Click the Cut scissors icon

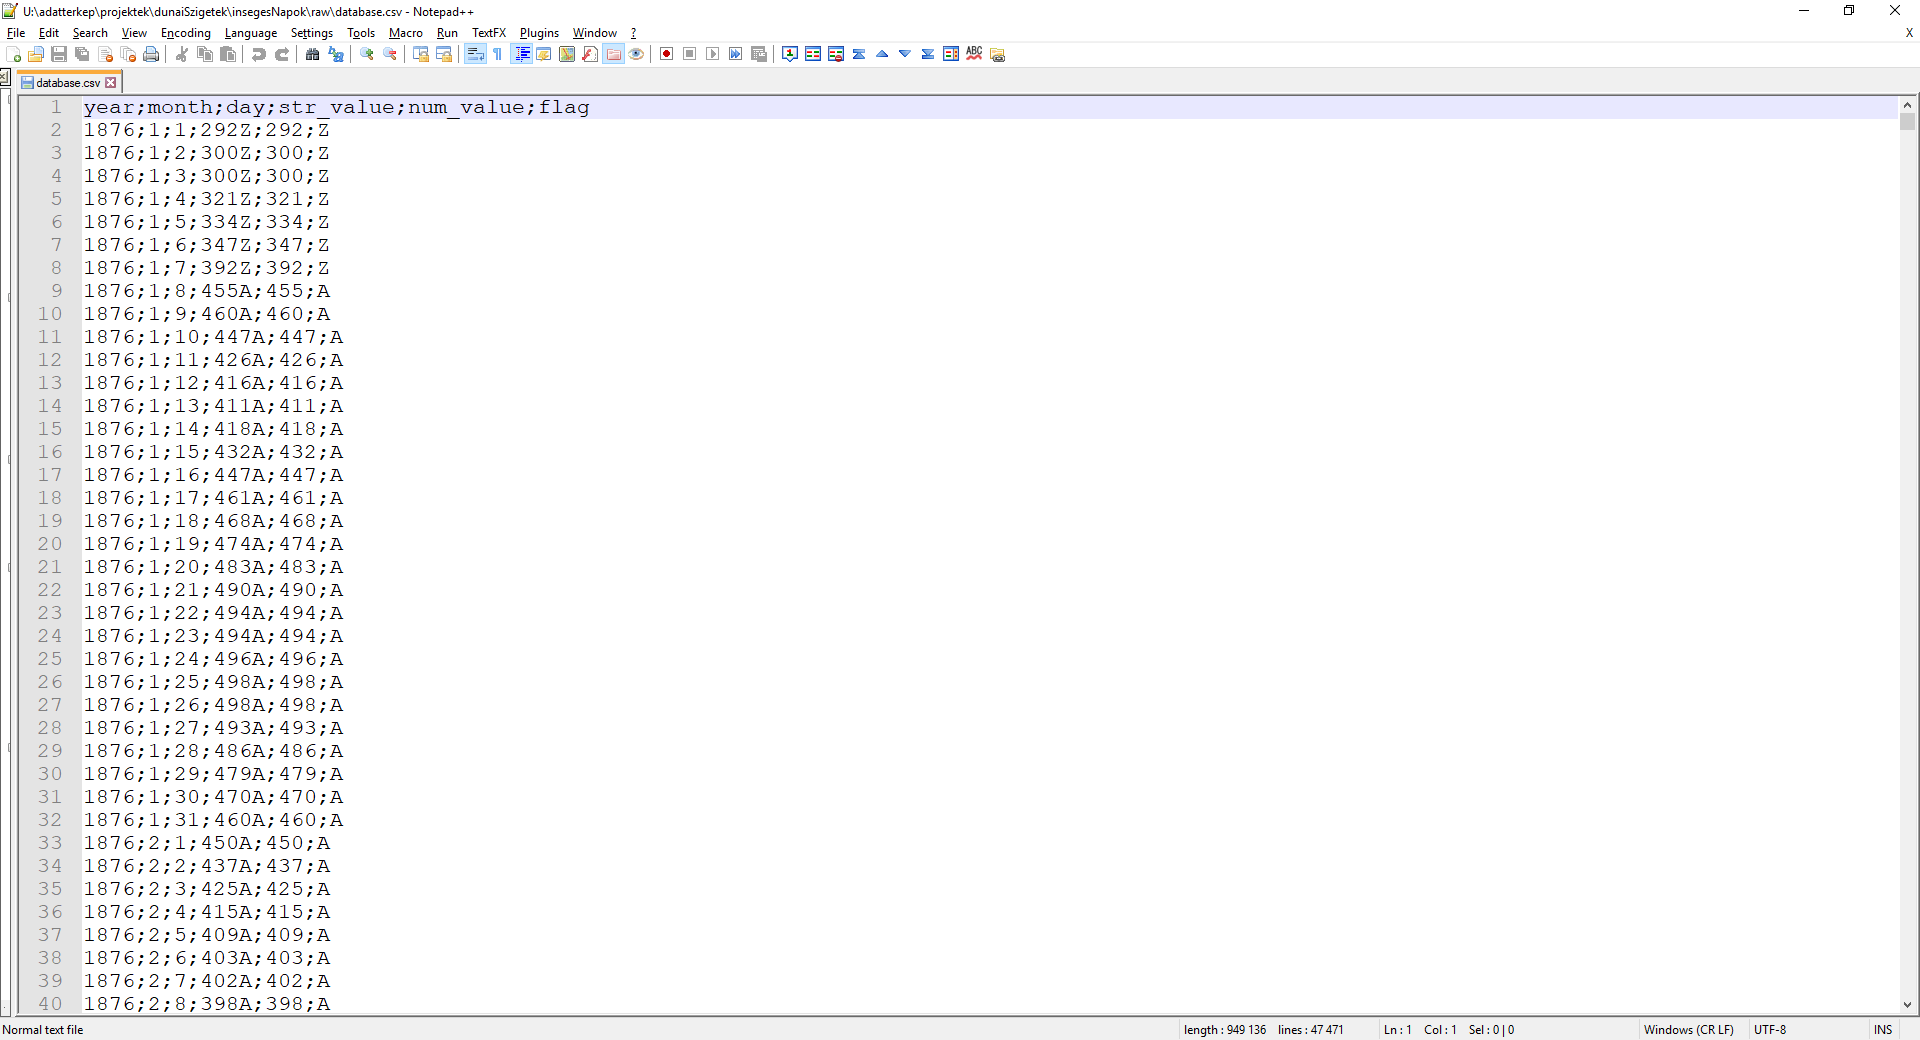coord(182,54)
